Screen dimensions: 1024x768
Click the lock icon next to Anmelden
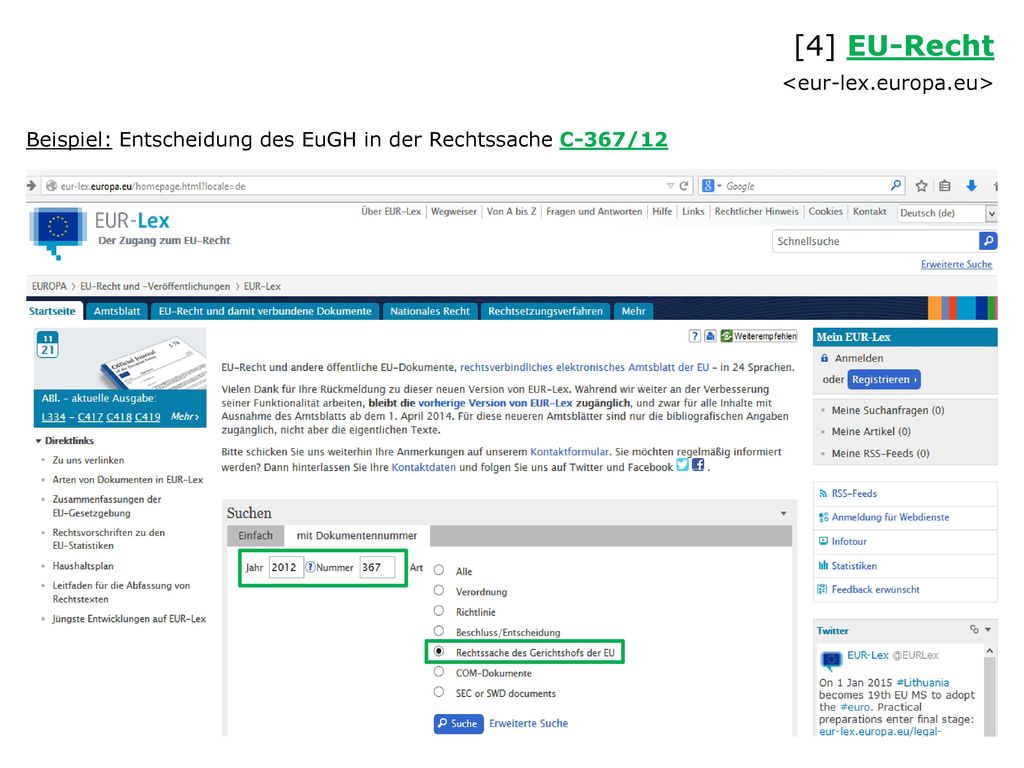click(824, 358)
